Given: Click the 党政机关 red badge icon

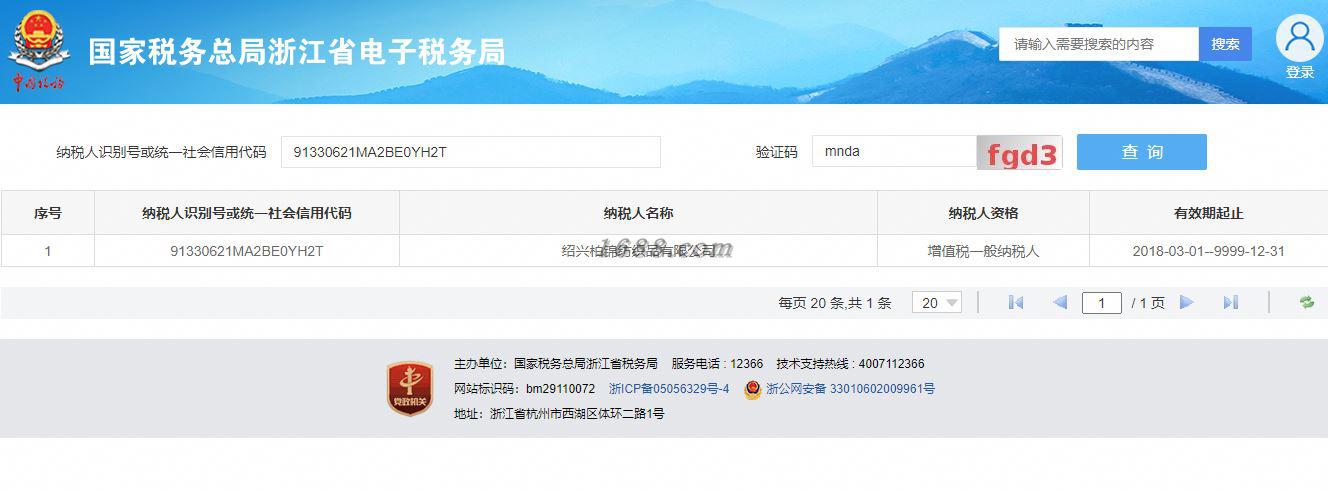Looking at the screenshot, I should (x=410, y=389).
